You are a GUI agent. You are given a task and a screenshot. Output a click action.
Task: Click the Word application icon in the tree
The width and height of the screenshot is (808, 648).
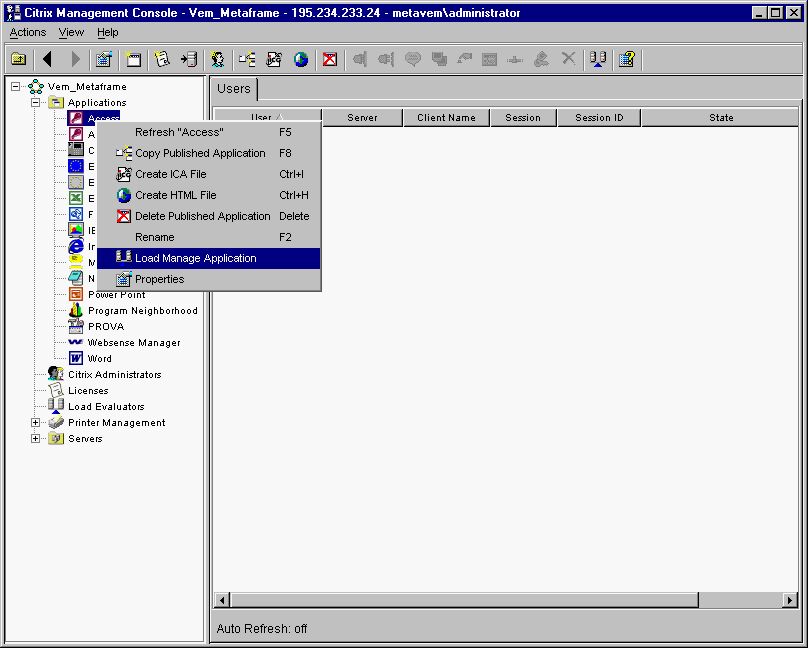[x=76, y=358]
